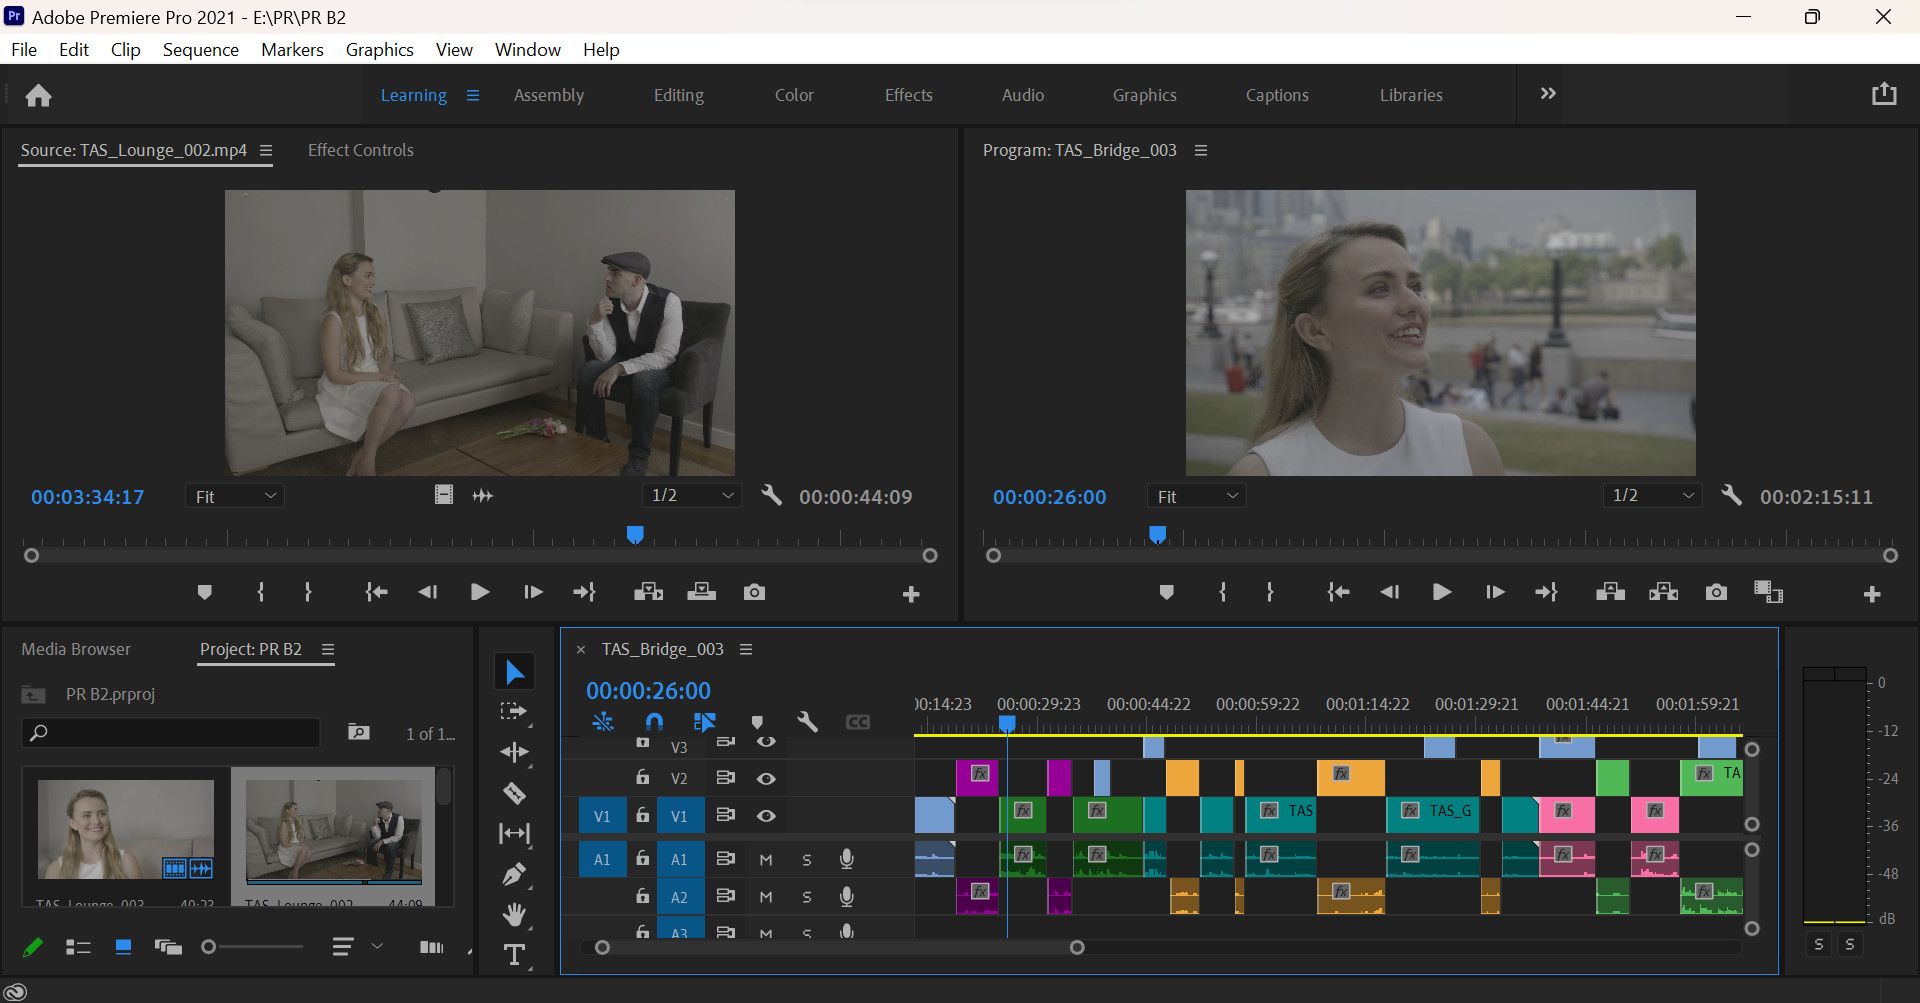Switch to Editing workspace
Screen dimensions: 1920x1003
[679, 95]
